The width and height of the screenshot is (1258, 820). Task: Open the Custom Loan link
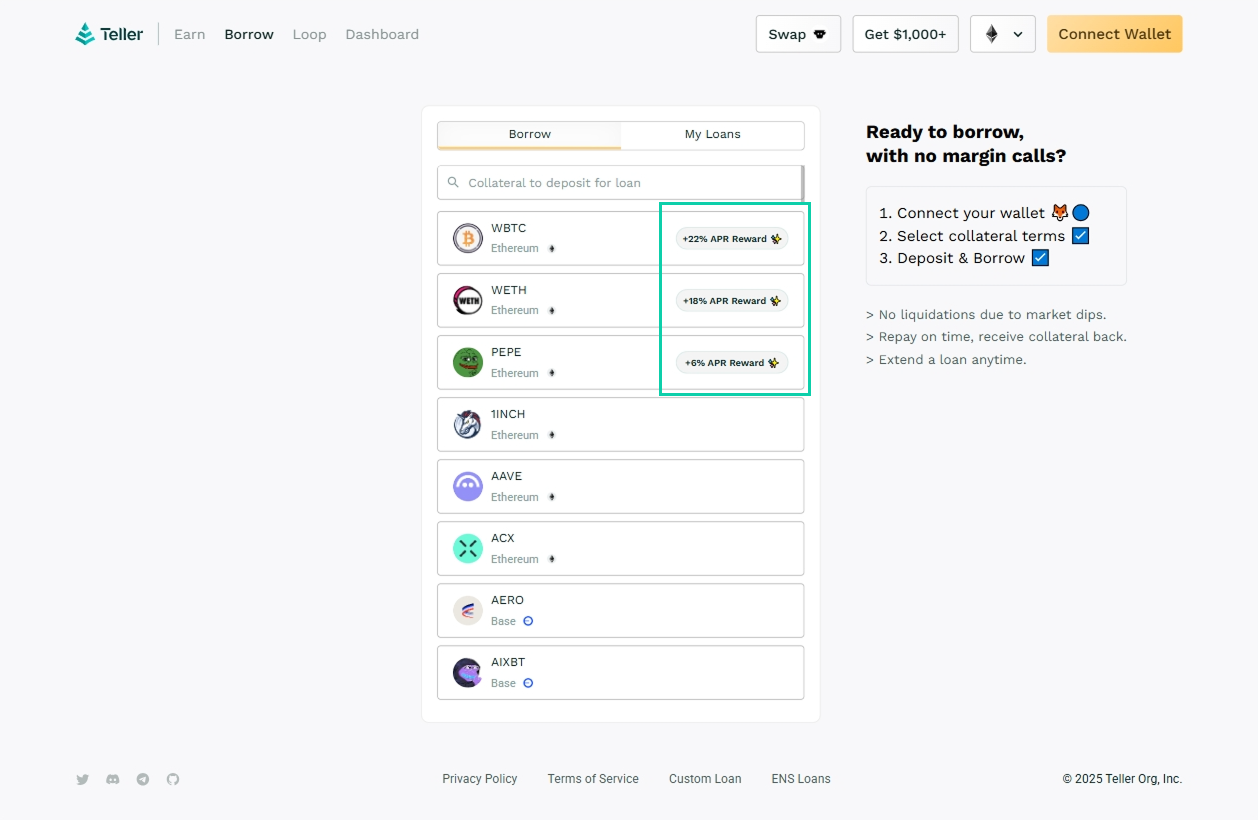(705, 779)
